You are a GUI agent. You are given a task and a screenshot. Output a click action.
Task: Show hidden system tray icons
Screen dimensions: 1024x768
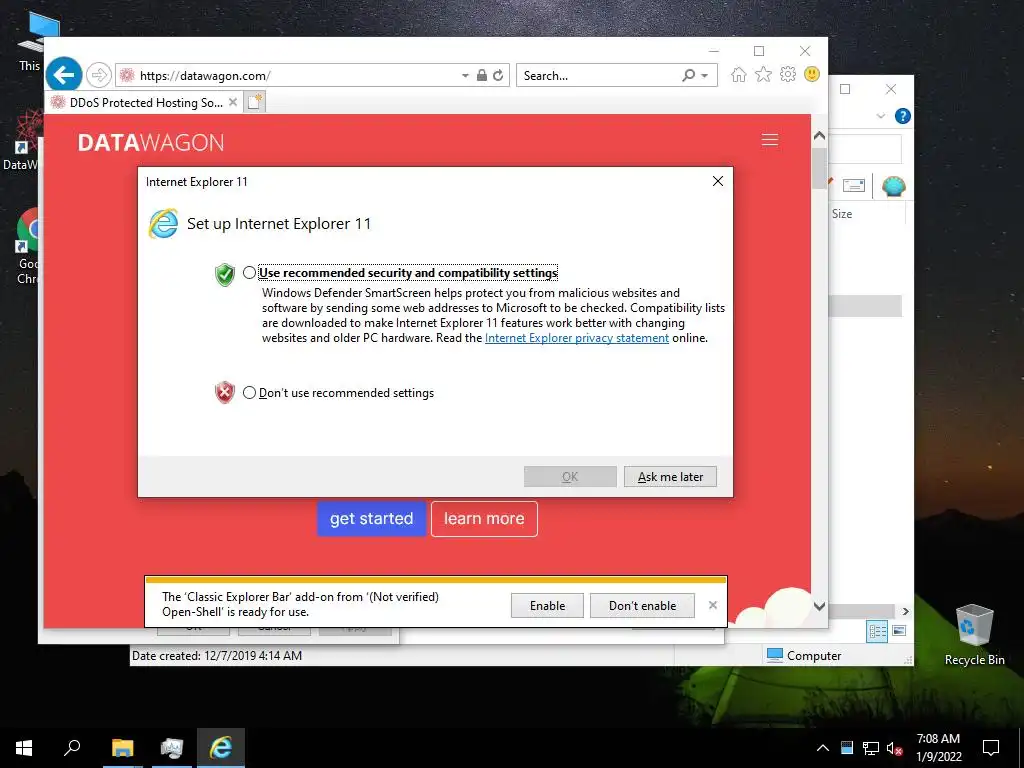click(823, 748)
